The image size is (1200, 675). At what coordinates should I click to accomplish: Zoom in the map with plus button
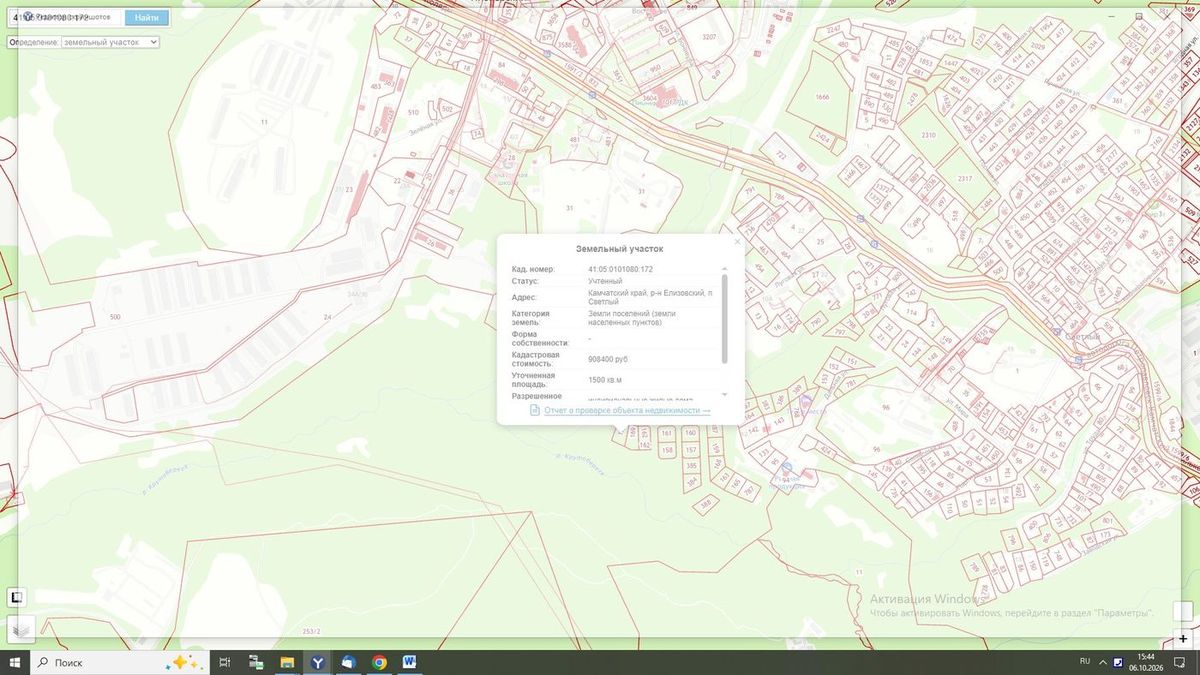click(1183, 638)
